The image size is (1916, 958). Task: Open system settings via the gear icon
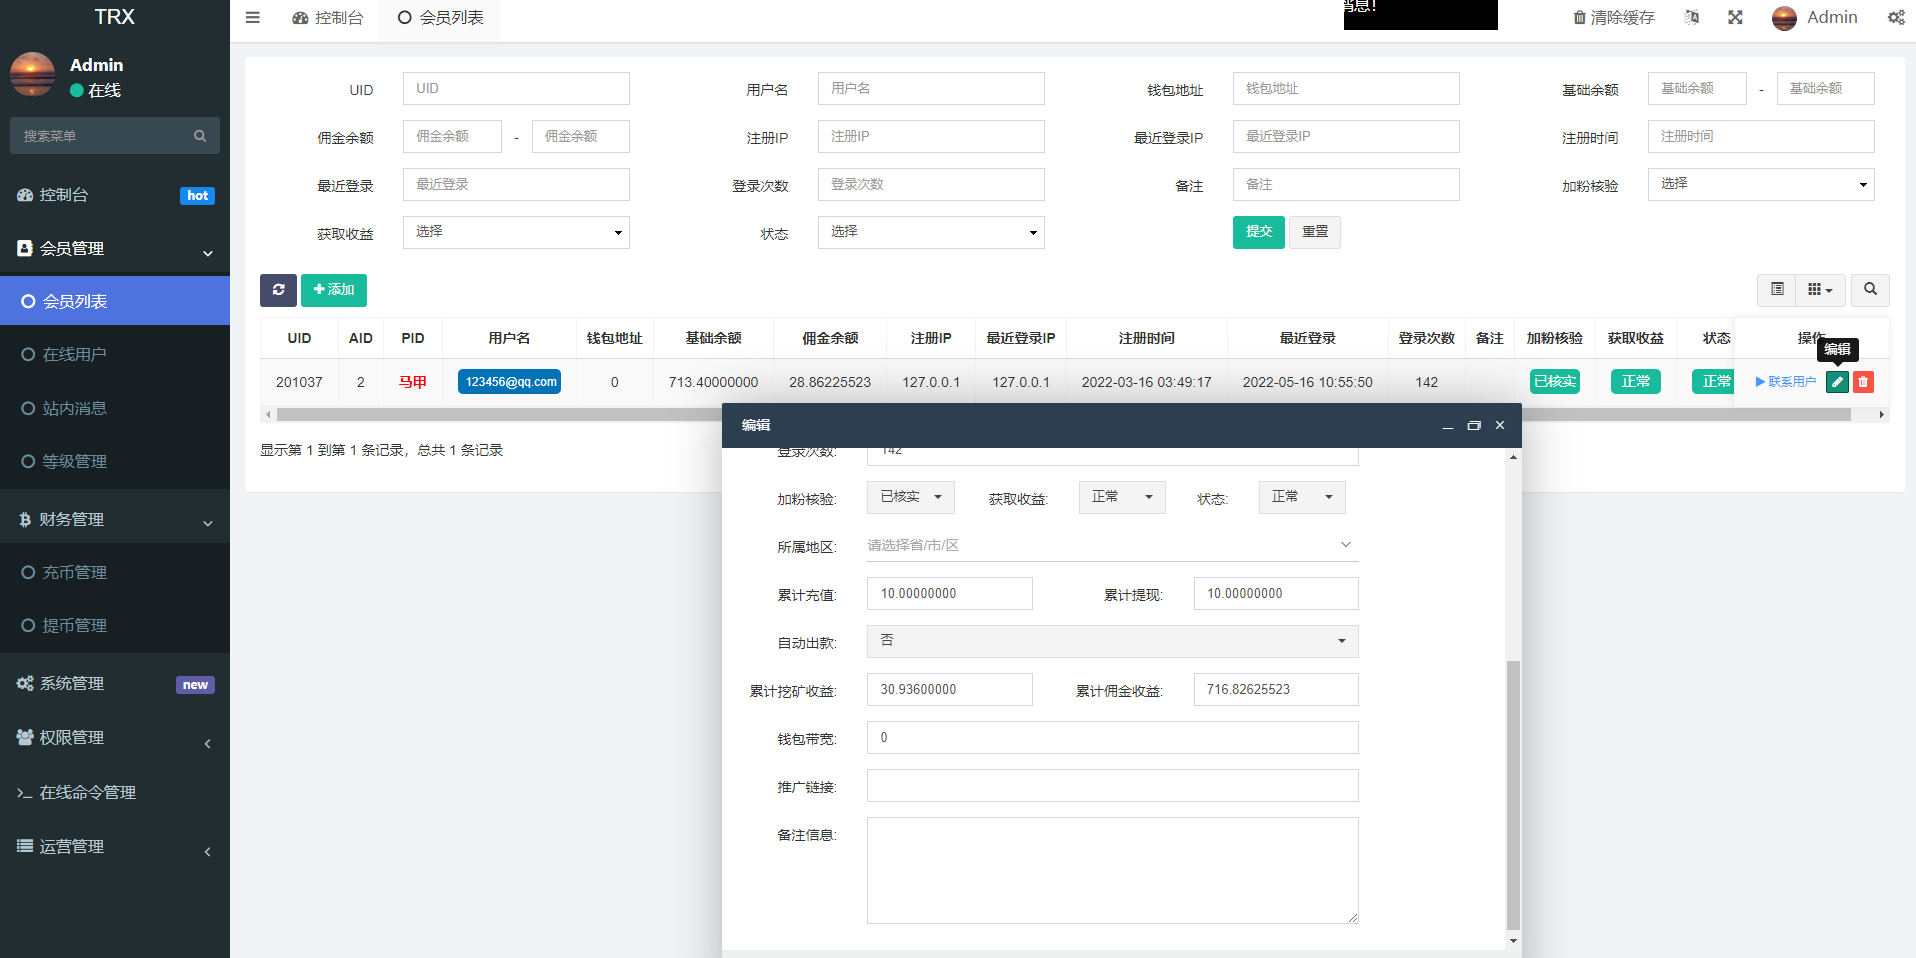1895,17
